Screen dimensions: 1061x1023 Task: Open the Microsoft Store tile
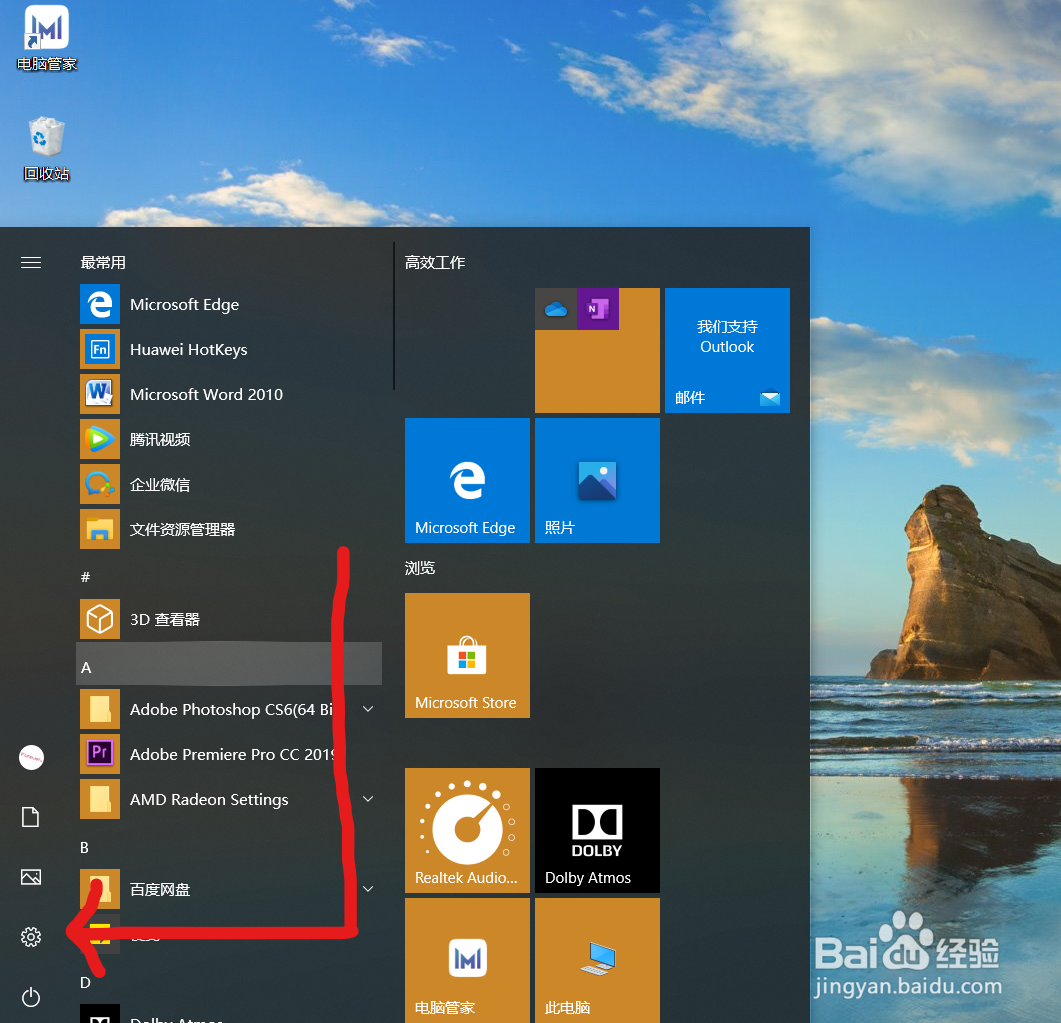468,656
